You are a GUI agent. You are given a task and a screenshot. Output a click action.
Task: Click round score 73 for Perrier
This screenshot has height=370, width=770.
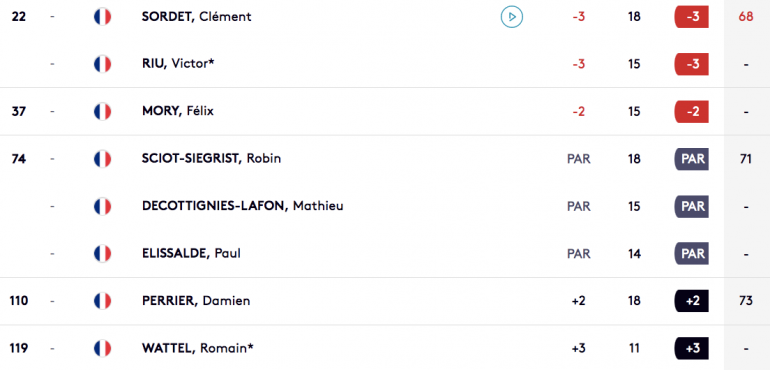coord(745,301)
